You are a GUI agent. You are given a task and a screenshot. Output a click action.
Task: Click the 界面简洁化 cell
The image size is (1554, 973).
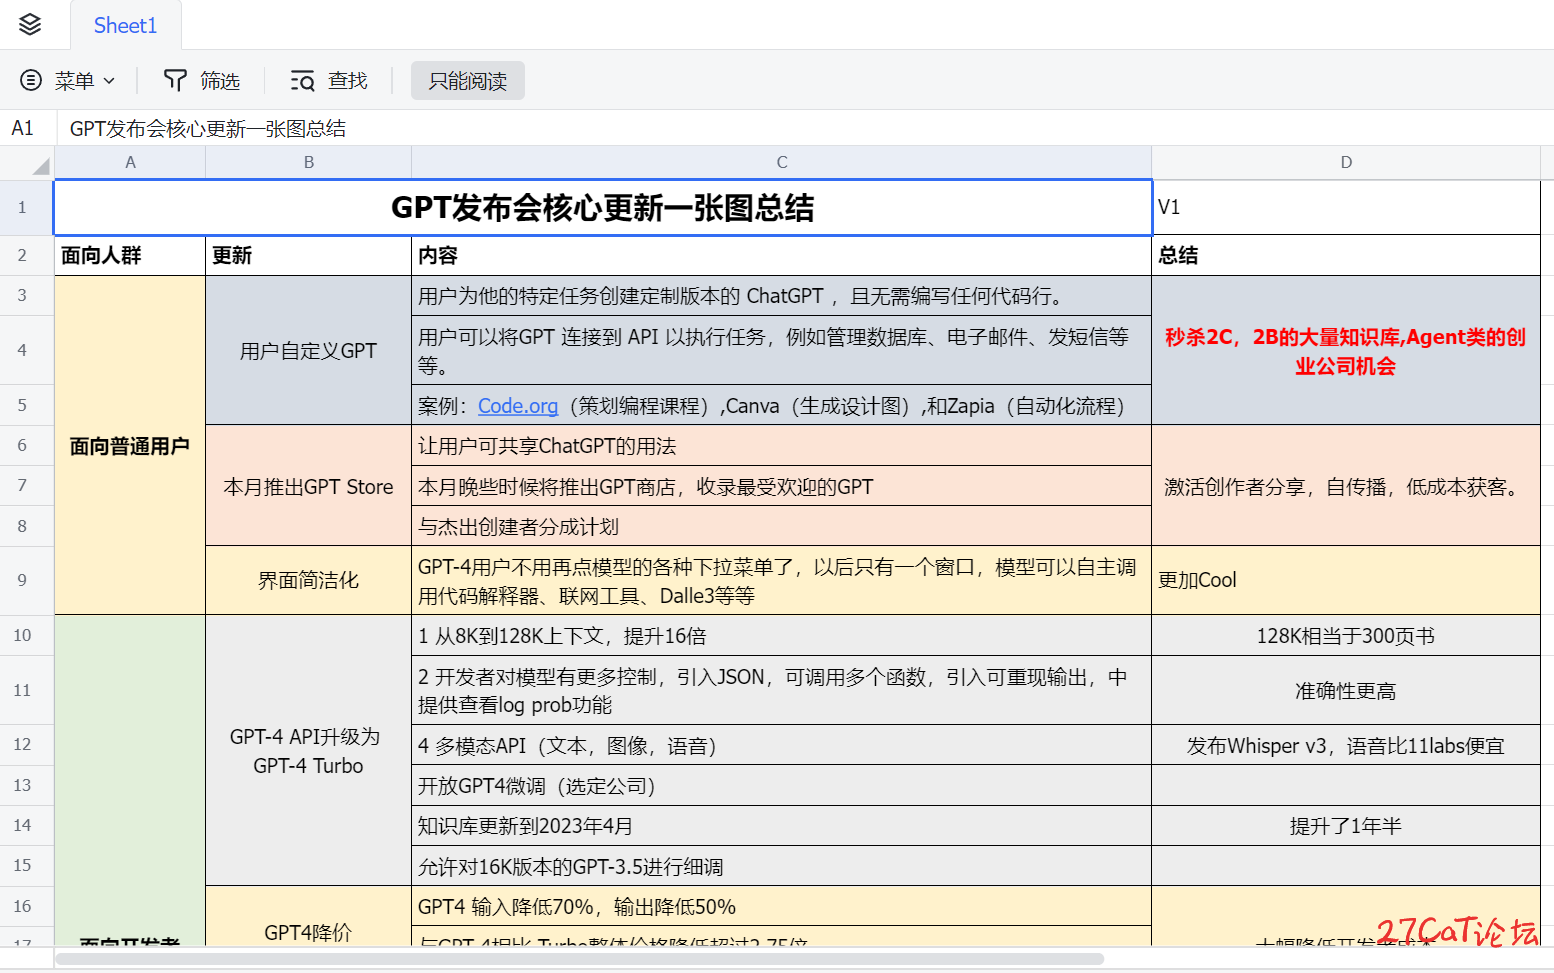tap(309, 580)
